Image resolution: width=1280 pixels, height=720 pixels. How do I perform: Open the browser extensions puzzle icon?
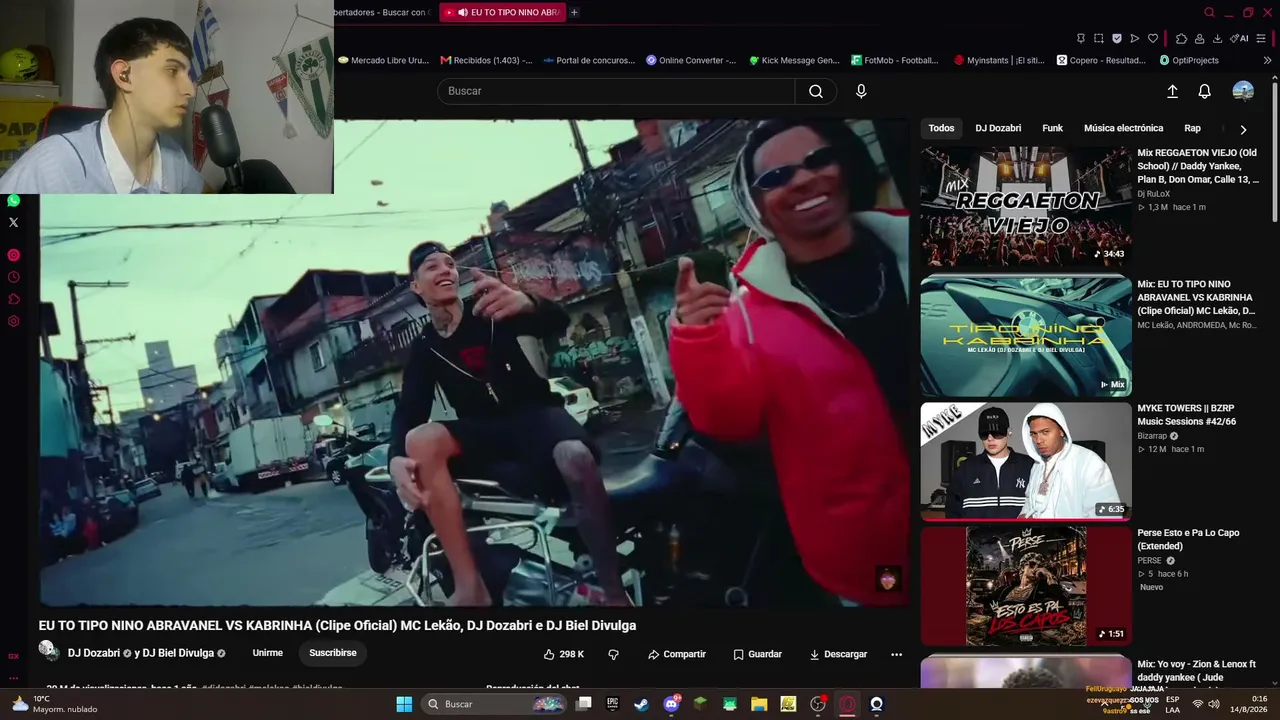point(1181,38)
